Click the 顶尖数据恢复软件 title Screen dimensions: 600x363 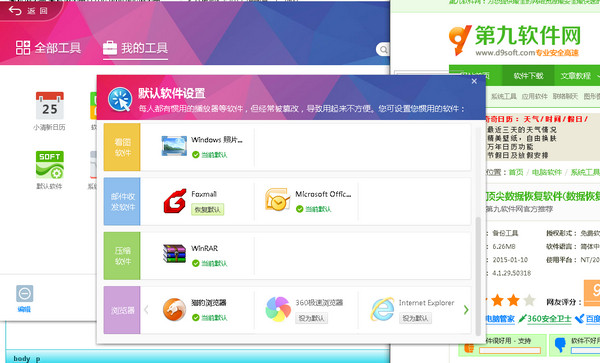tap(543, 196)
